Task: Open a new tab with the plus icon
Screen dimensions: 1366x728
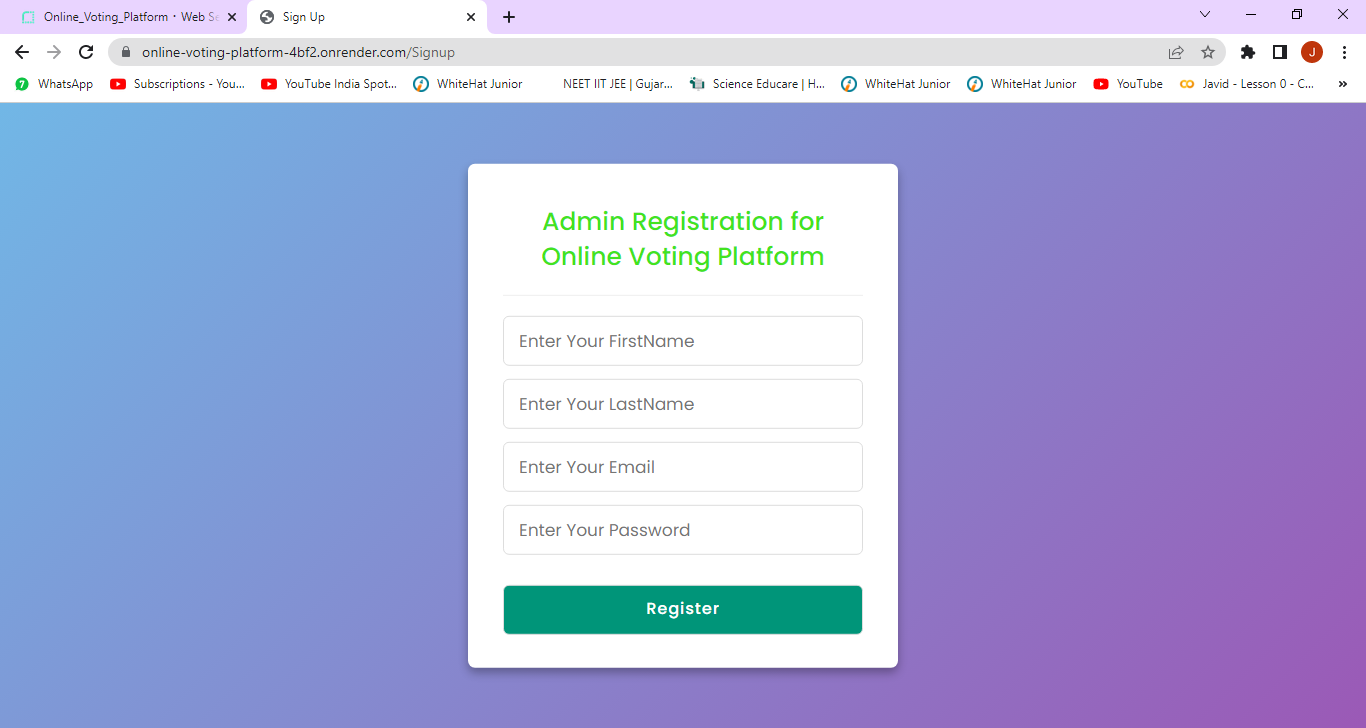Action: tap(510, 16)
